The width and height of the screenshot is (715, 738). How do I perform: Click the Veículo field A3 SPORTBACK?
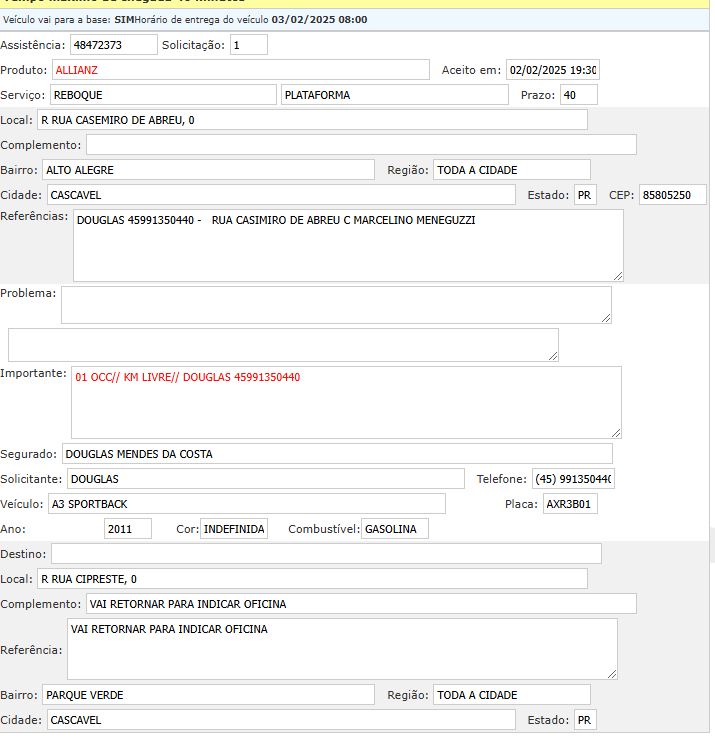point(247,504)
